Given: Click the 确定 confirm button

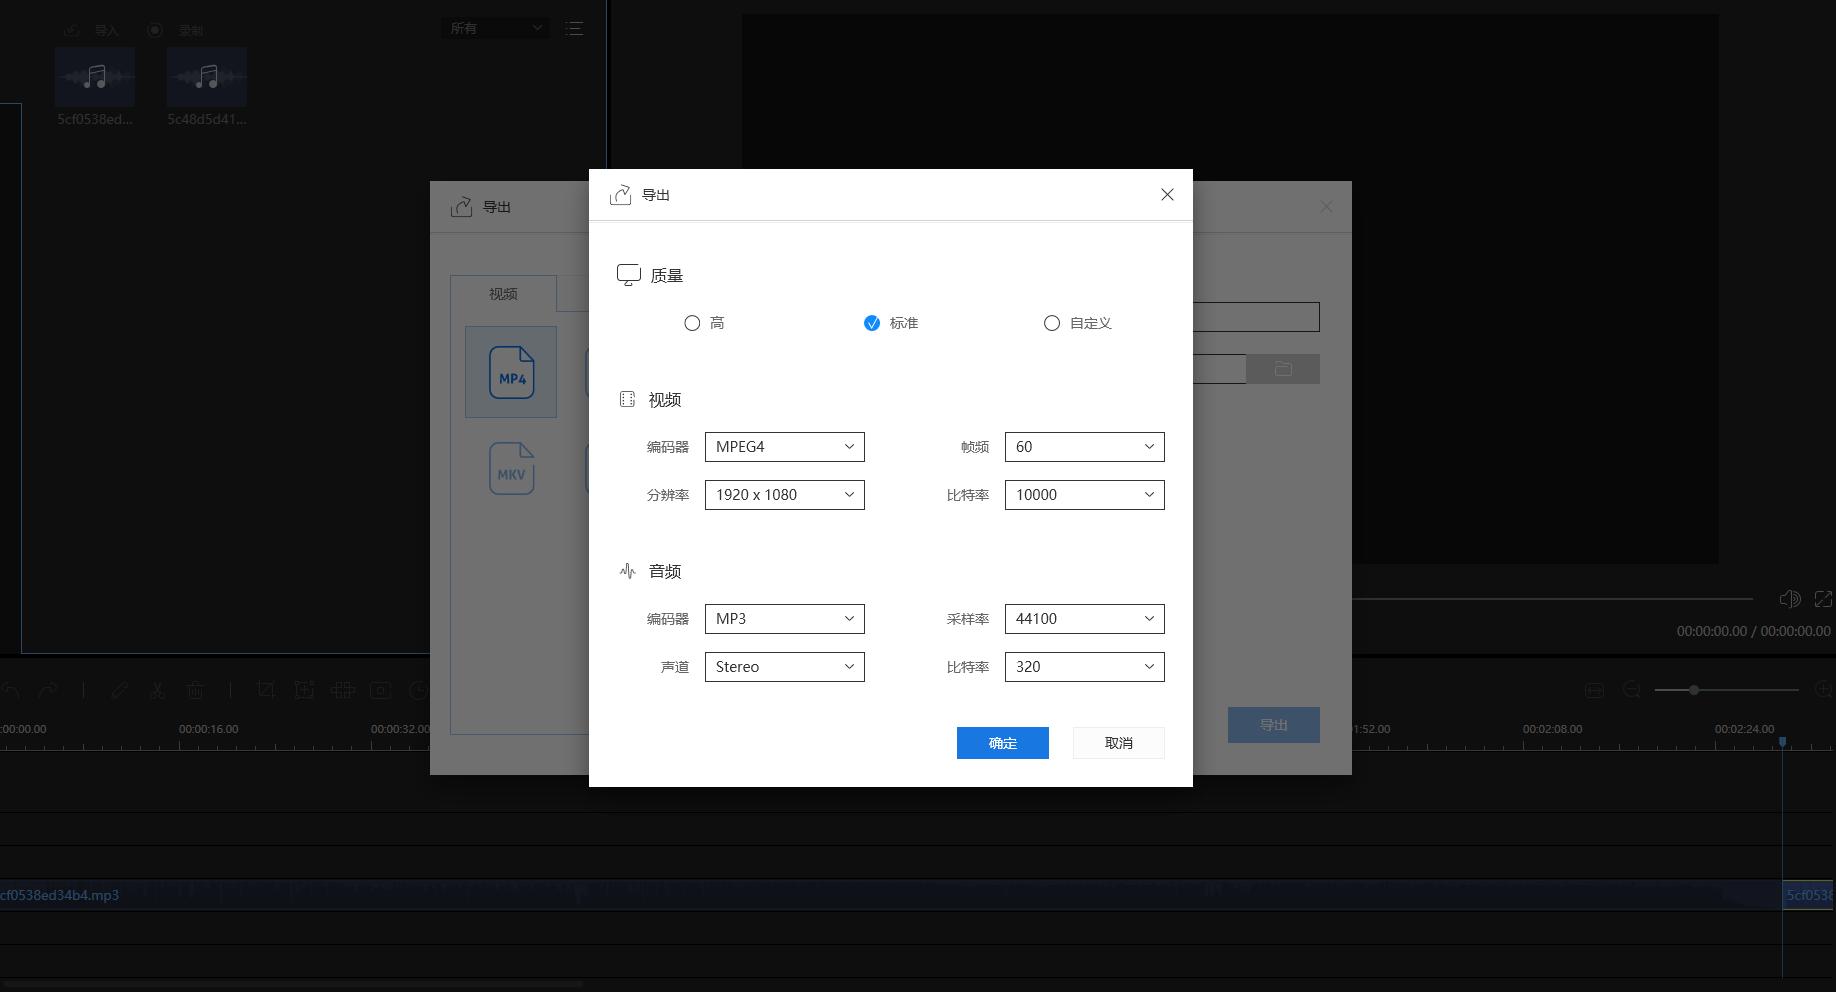Looking at the screenshot, I should [x=1002, y=742].
